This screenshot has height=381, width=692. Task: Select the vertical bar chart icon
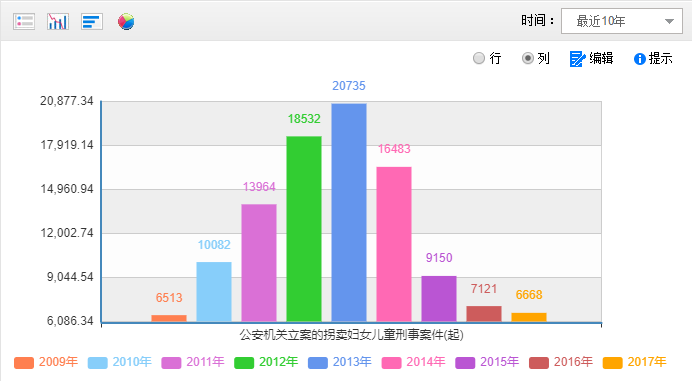(x=58, y=21)
